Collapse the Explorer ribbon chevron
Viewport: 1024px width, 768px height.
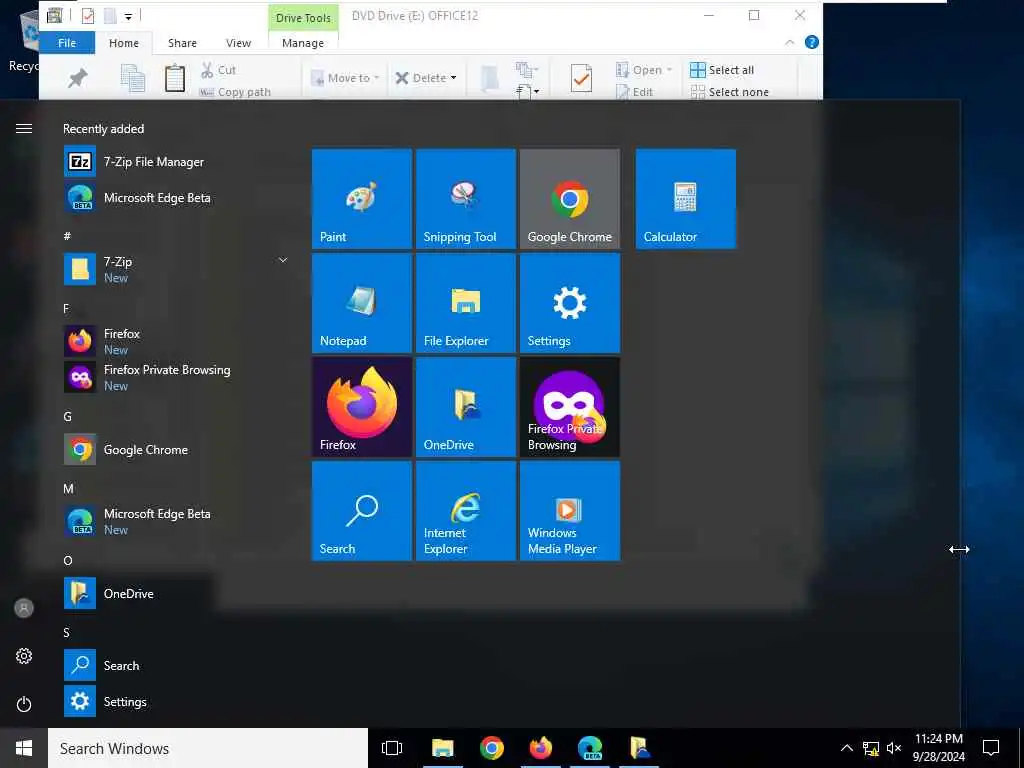(x=790, y=42)
